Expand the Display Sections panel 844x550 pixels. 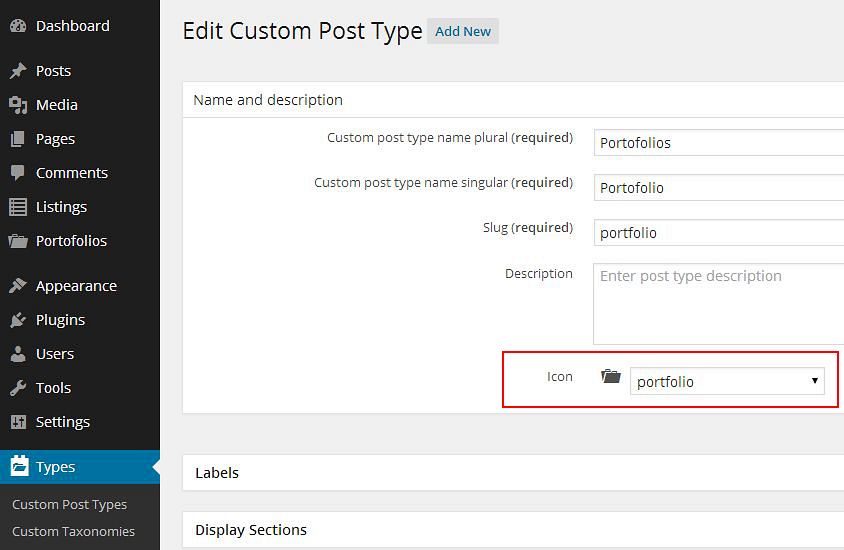tap(513, 530)
